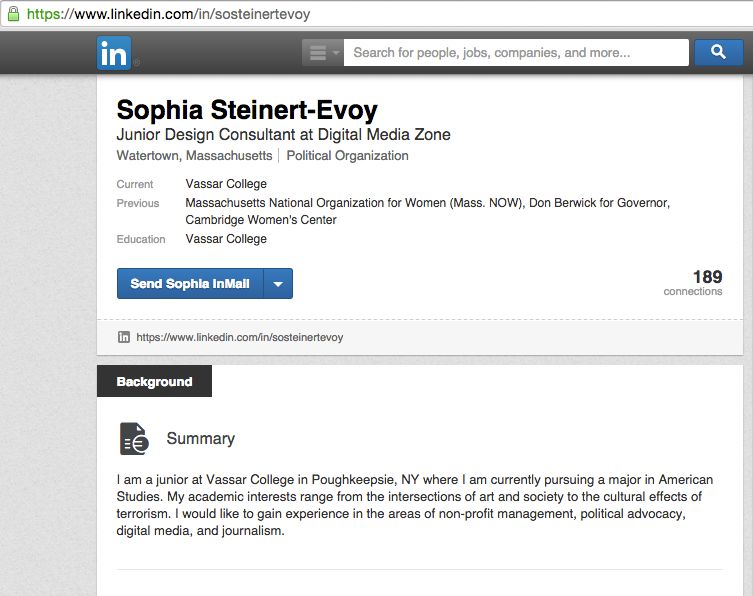
Task: Click the LinkedIn logo in header
Action: pyautogui.click(x=114, y=53)
